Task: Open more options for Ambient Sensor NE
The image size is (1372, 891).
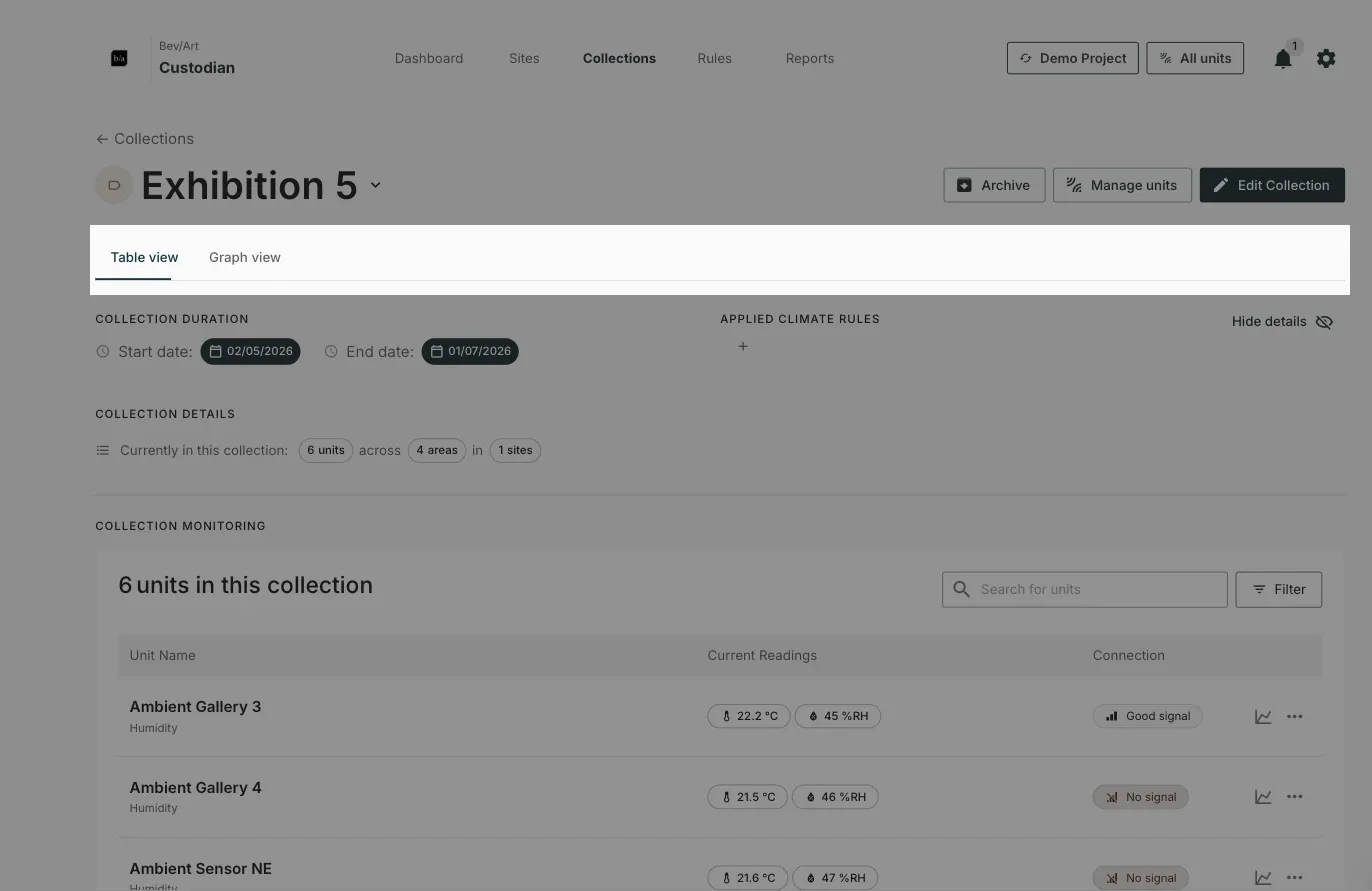Action: pos(1295,878)
